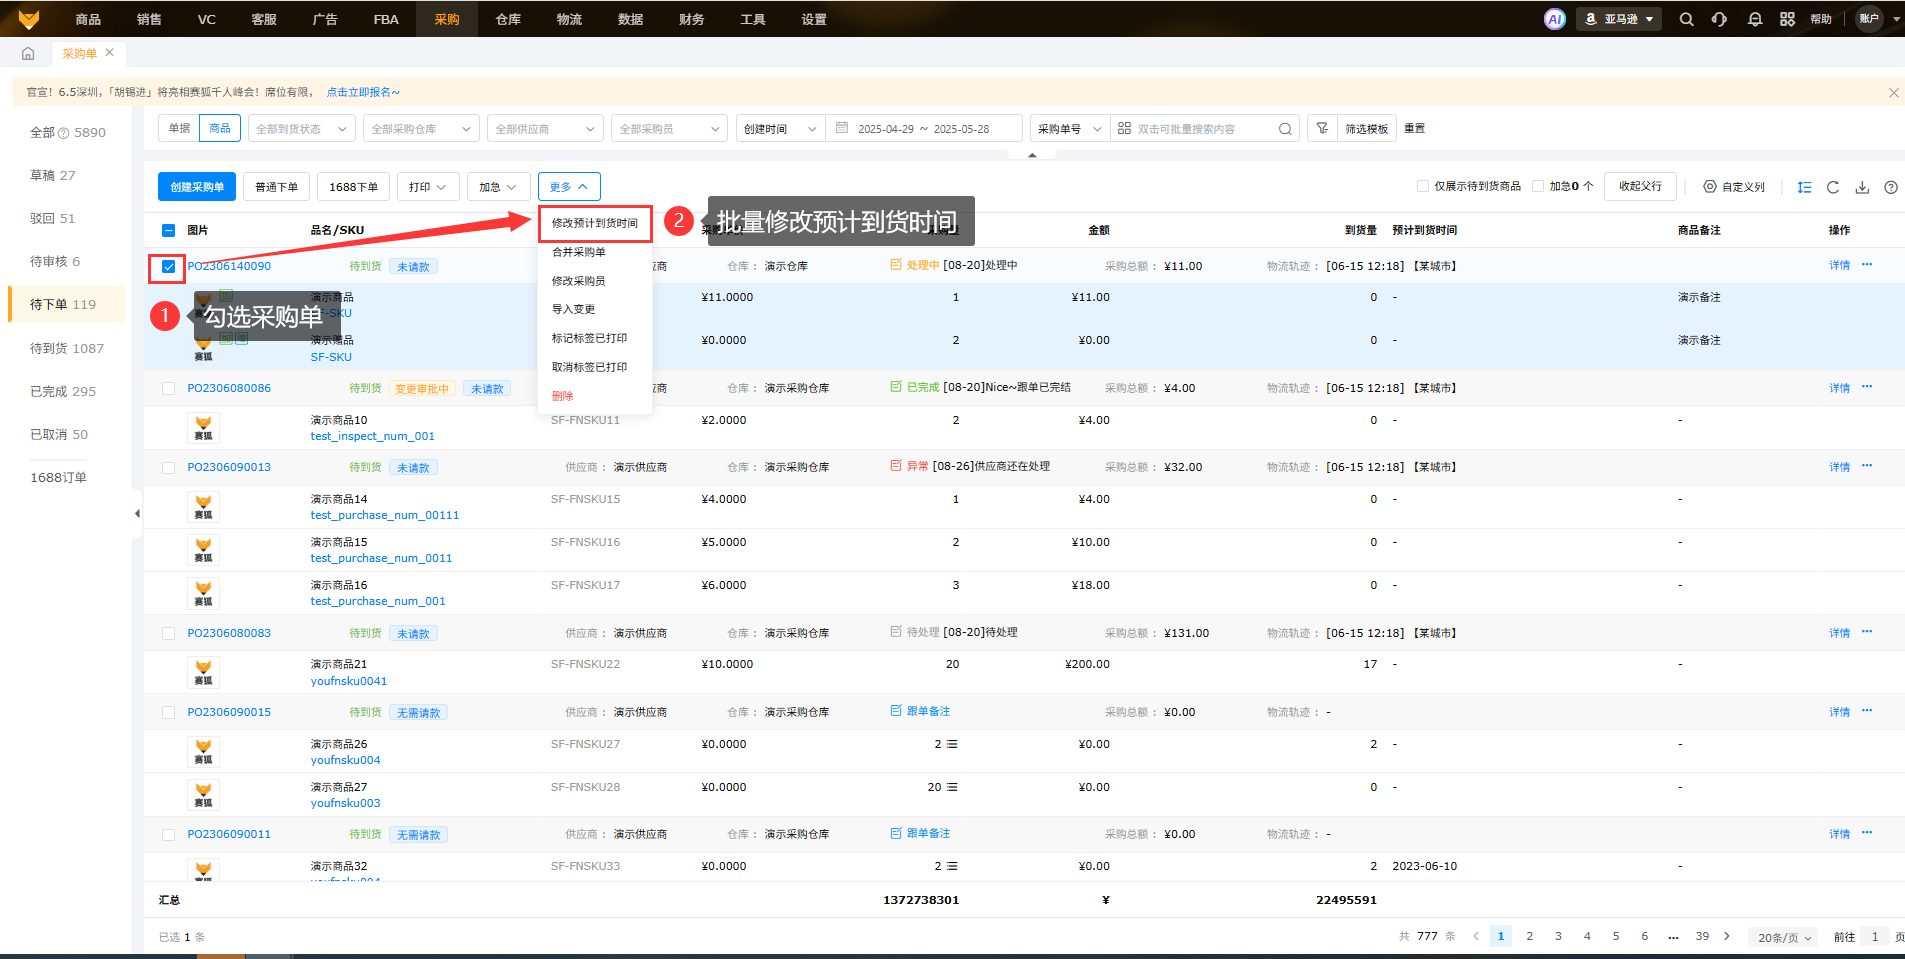The height and width of the screenshot is (959, 1905).
Task: Click the 创建采购单 button
Action: point(197,187)
